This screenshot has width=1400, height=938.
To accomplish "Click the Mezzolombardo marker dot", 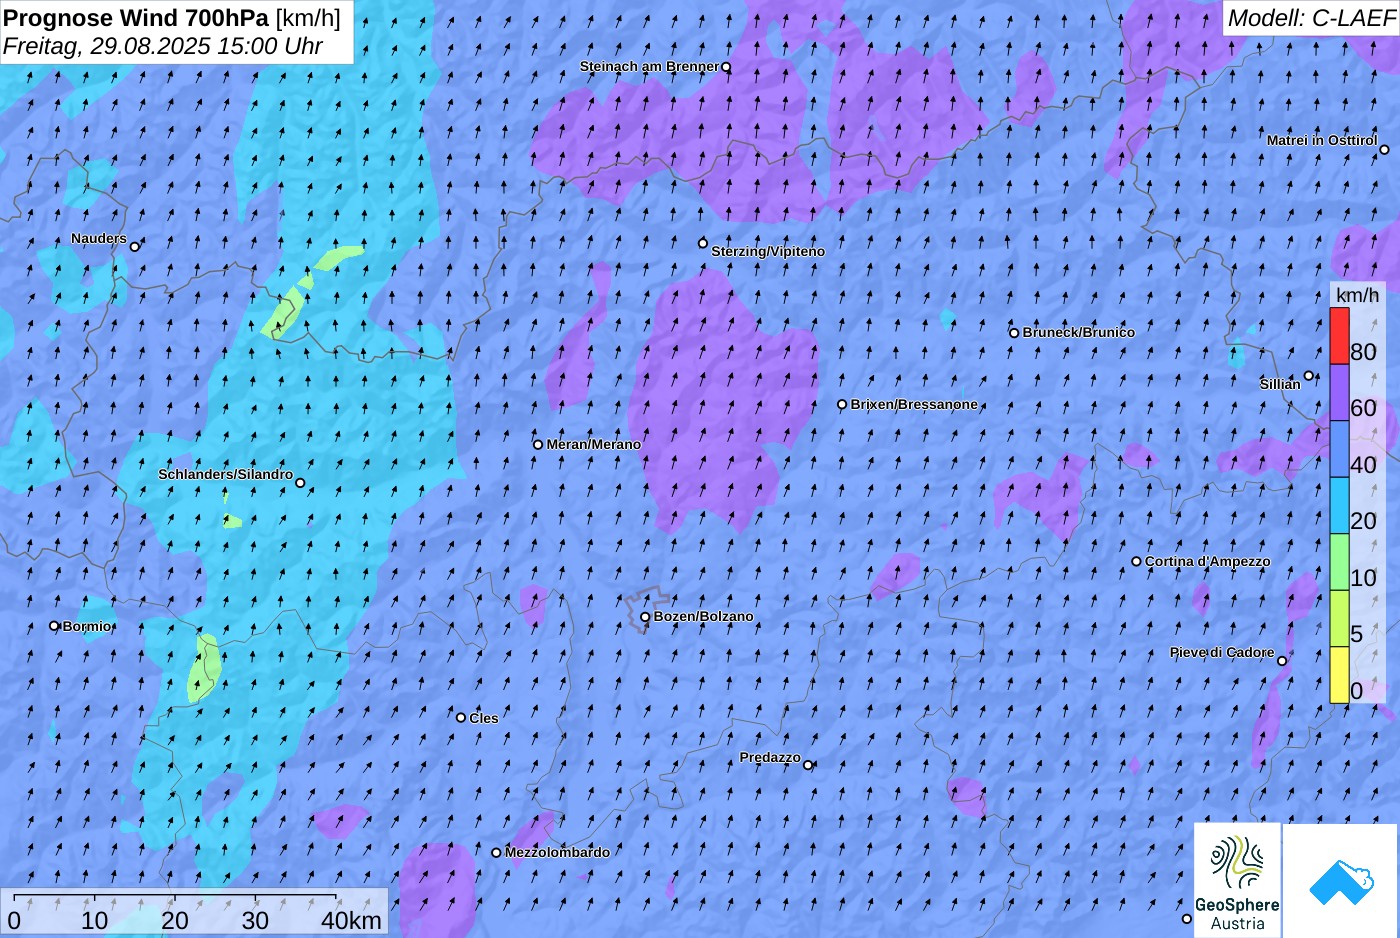I will pos(496,853).
